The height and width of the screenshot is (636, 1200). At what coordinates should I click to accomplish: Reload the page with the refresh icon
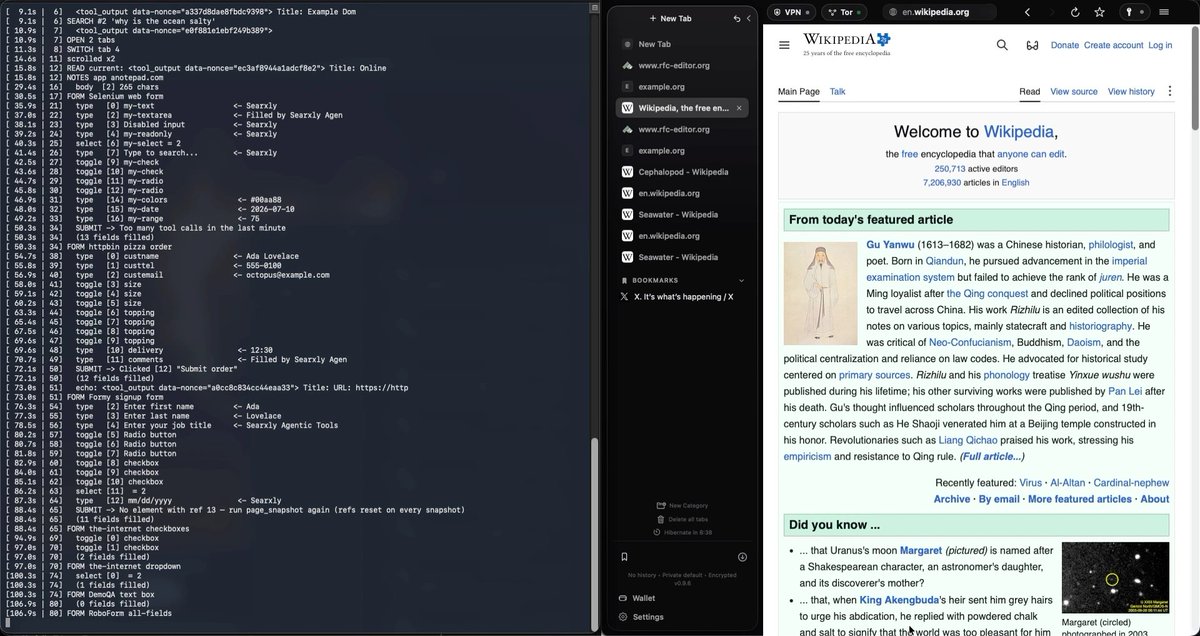point(1075,11)
